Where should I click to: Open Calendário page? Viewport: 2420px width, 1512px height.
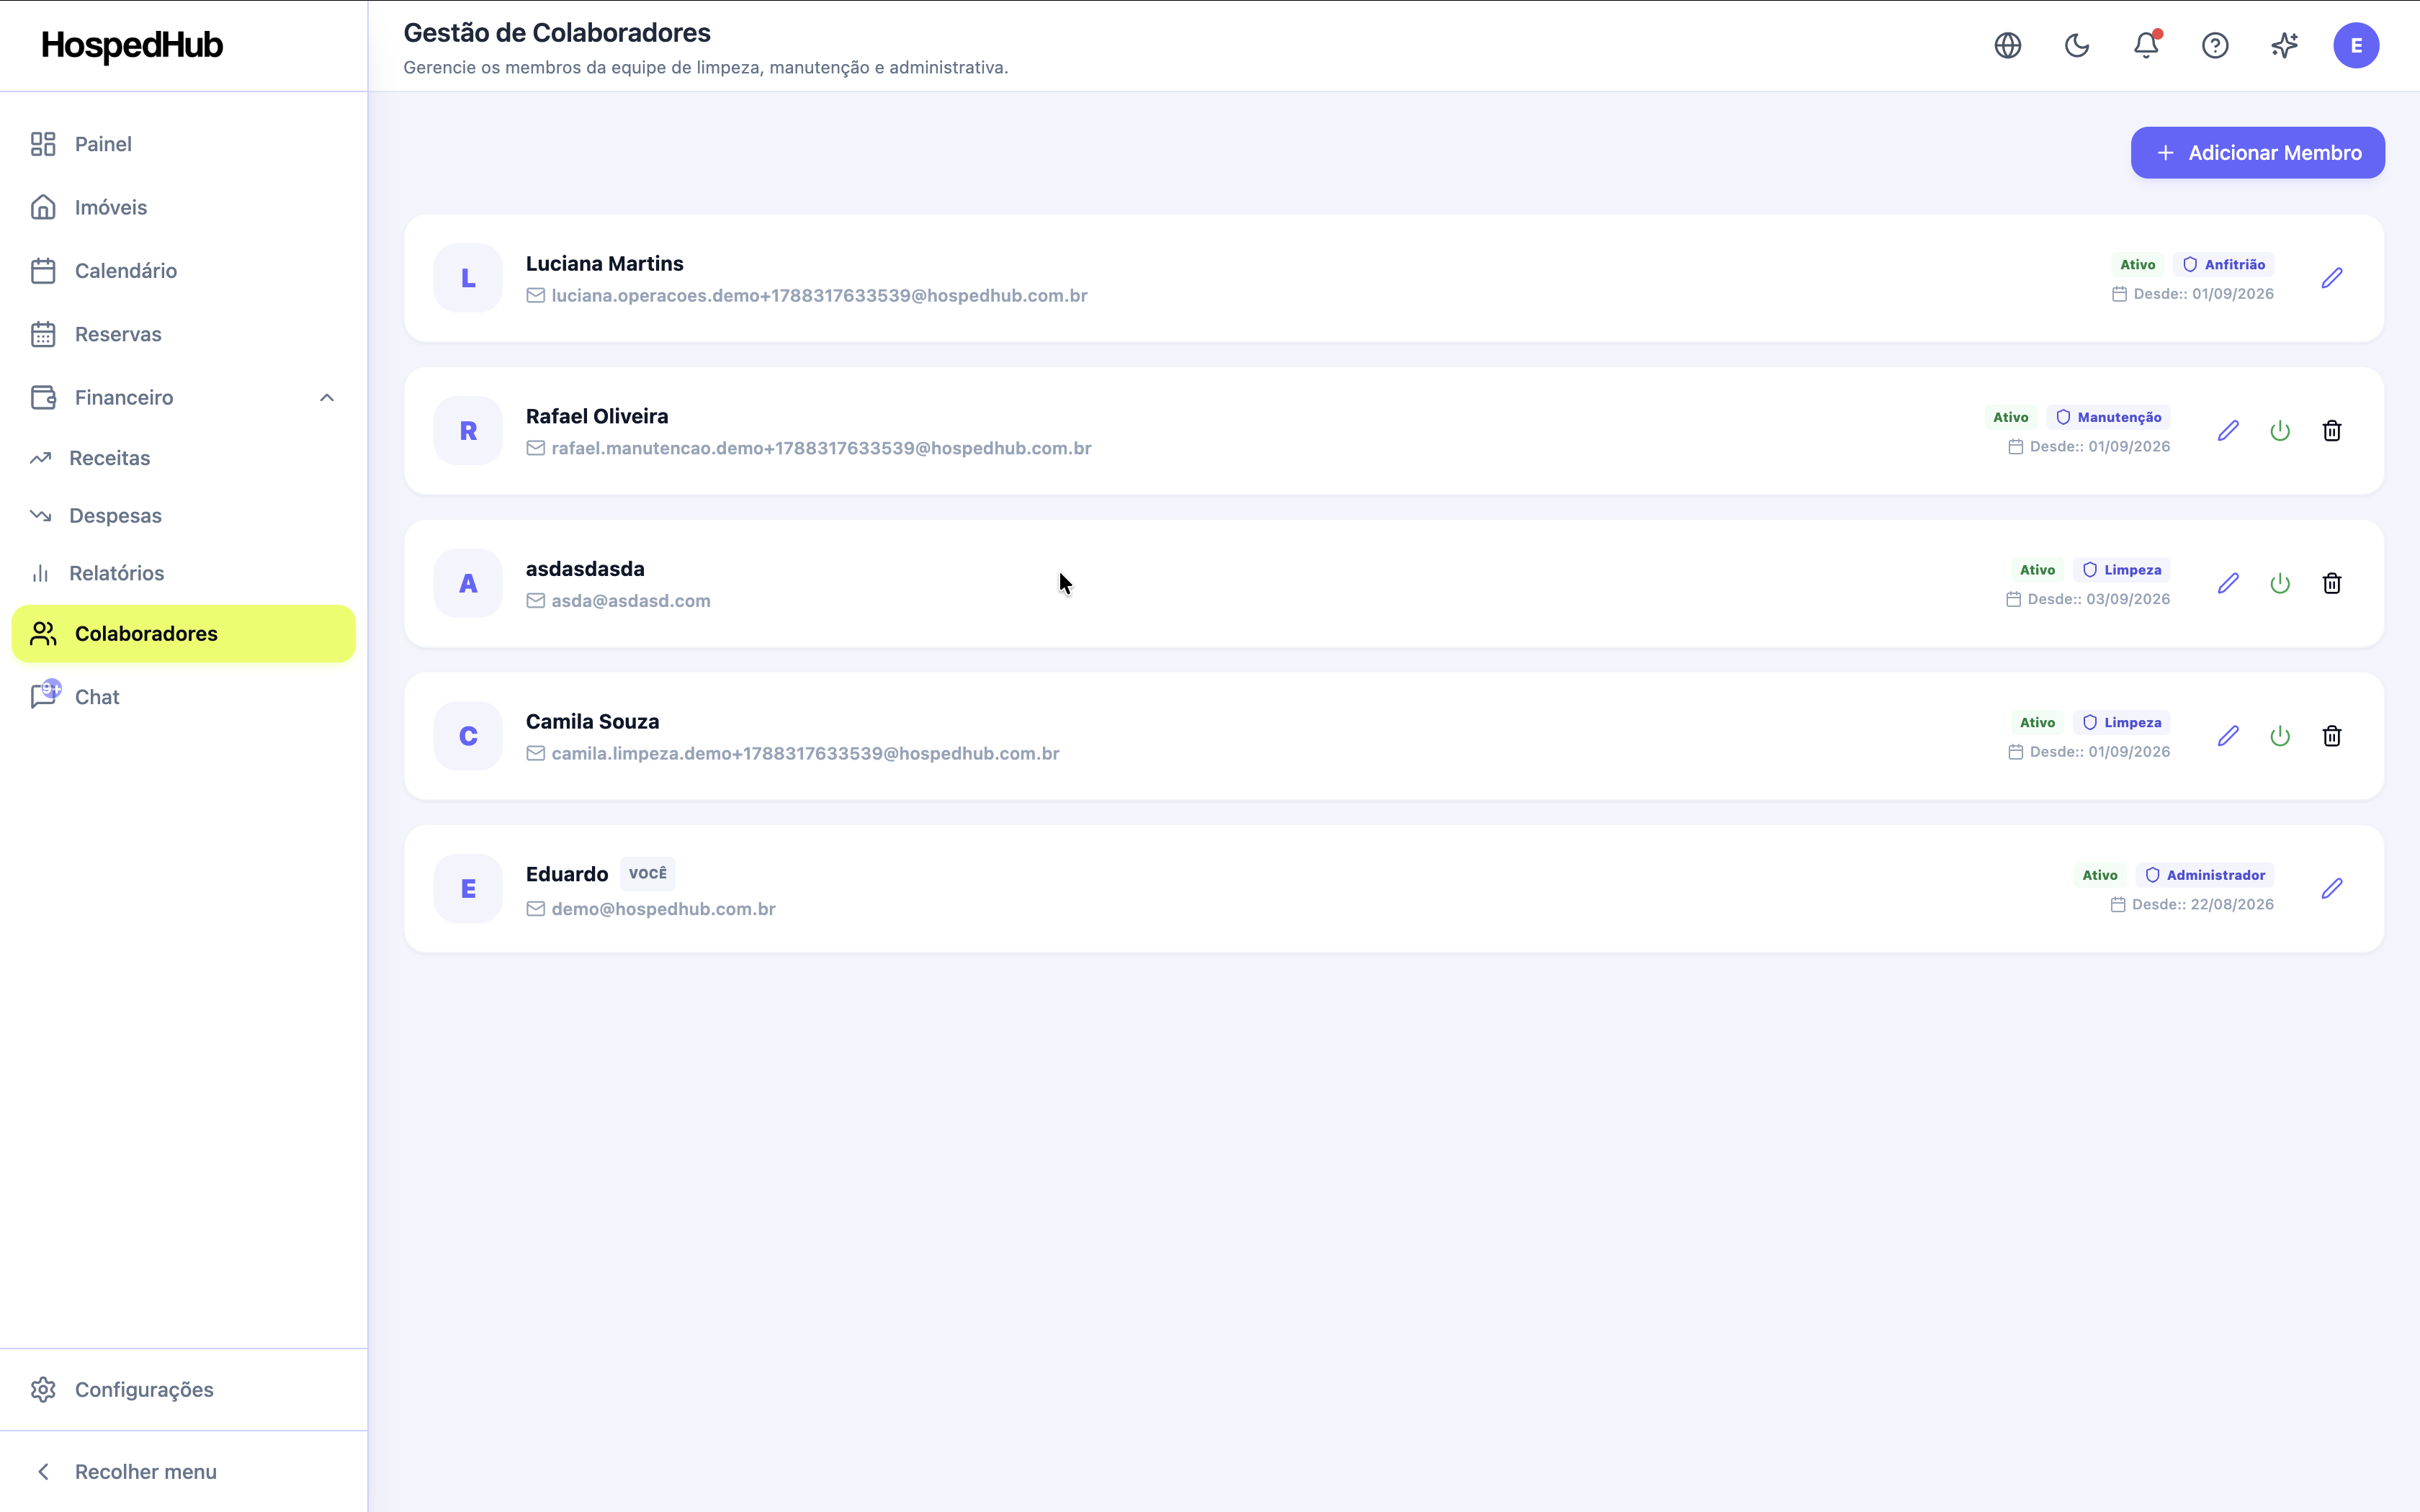(x=184, y=271)
